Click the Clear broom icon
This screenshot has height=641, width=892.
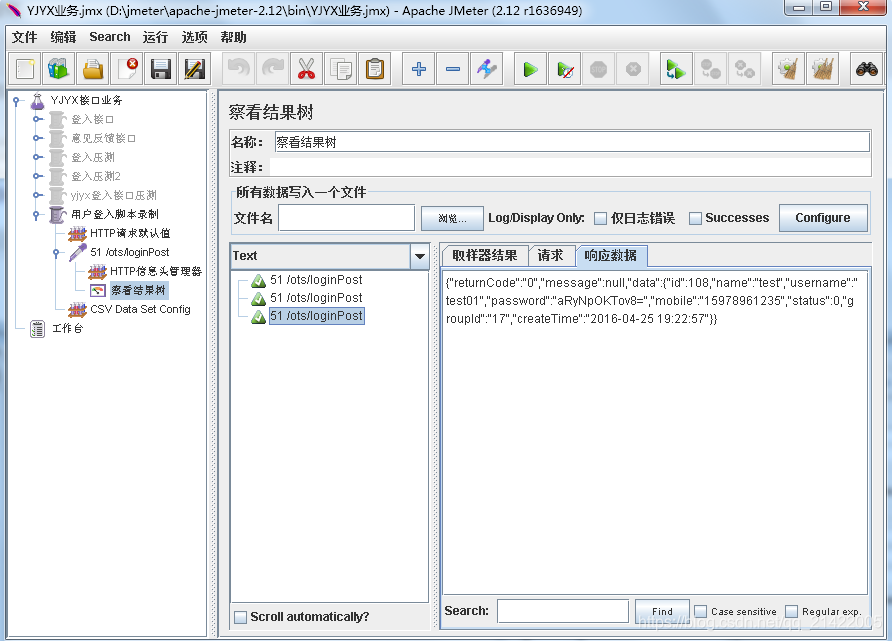(x=788, y=69)
